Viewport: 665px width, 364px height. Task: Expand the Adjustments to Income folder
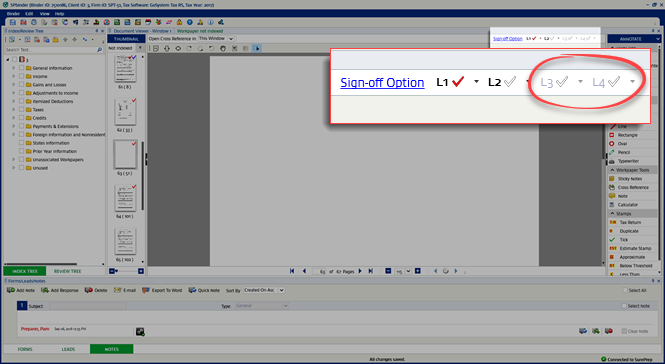(x=14, y=93)
